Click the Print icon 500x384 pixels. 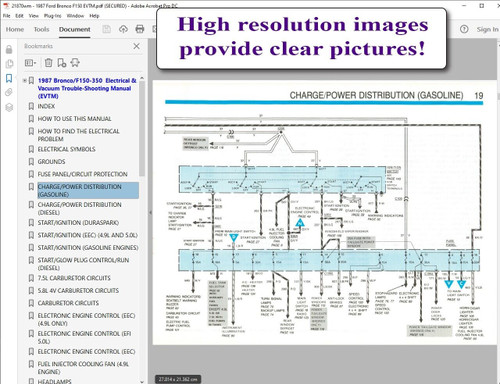click(140, 29)
